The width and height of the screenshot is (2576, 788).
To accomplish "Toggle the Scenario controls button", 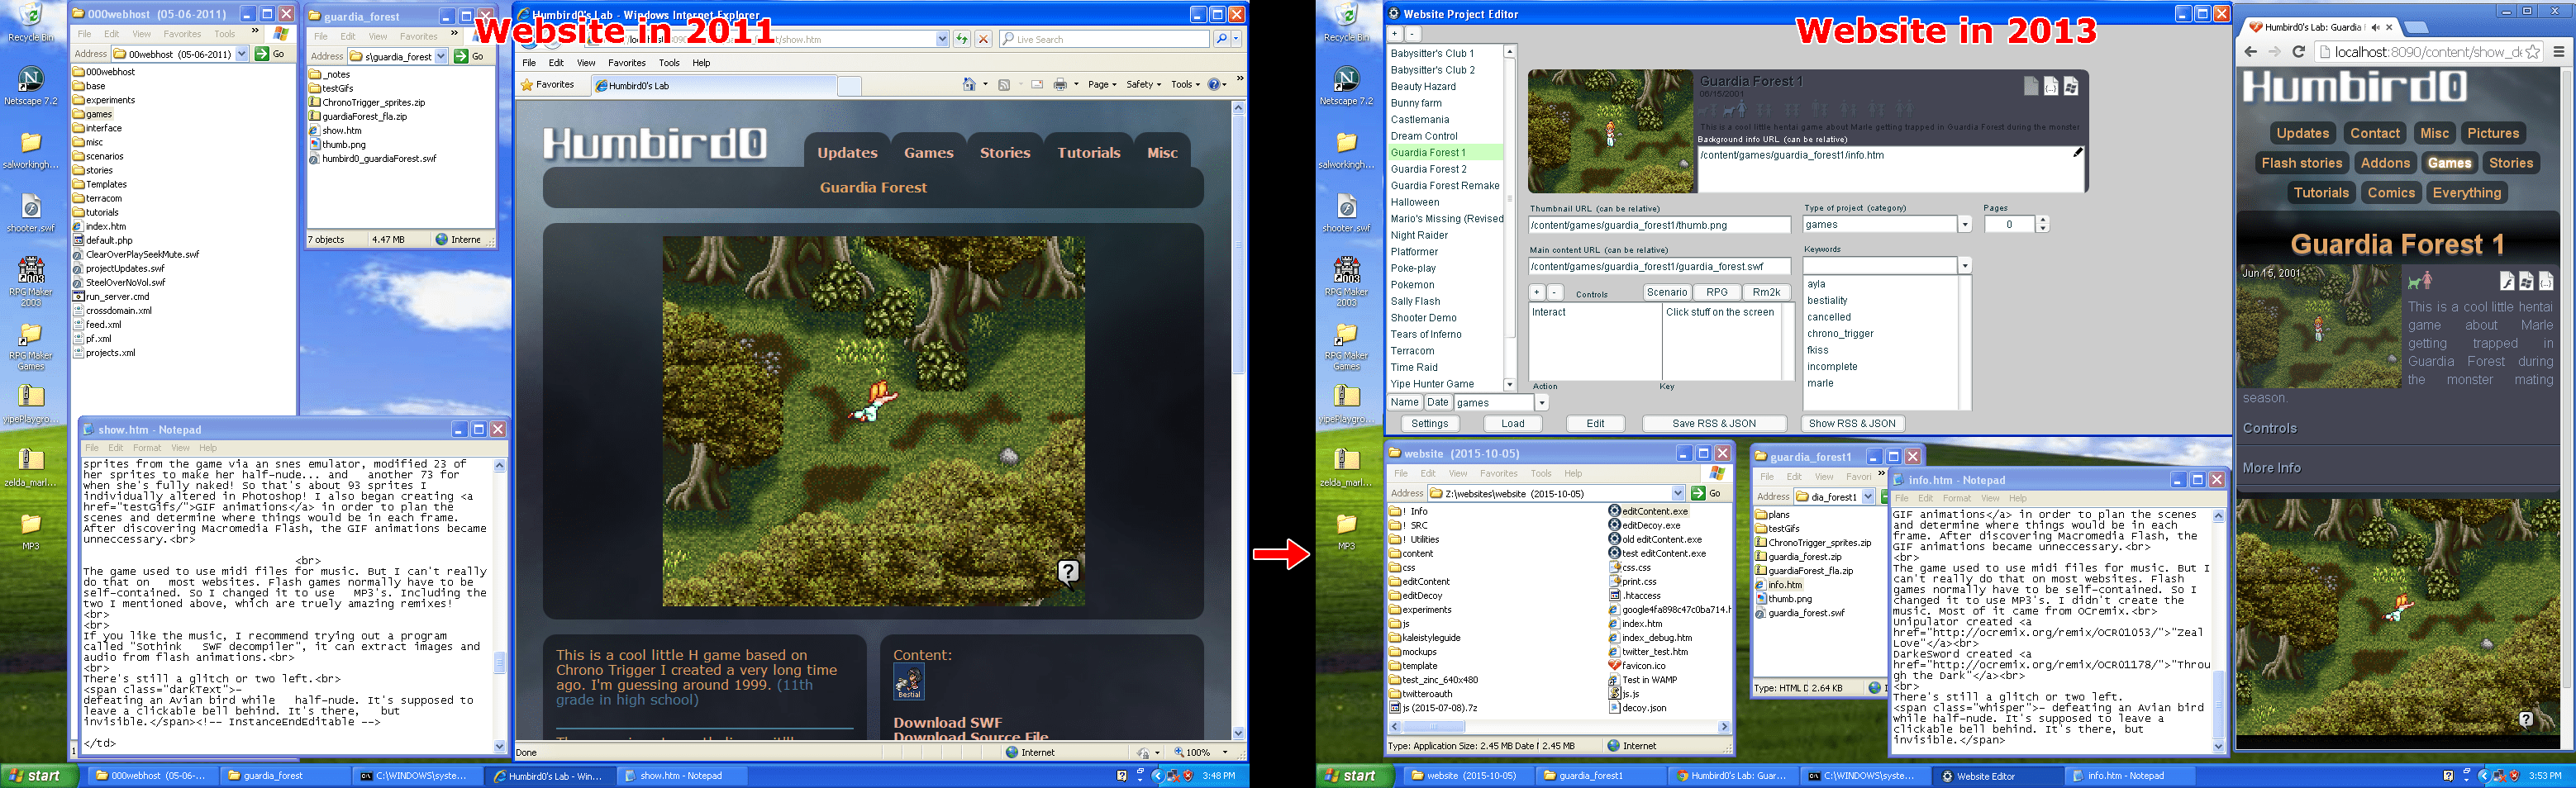I will click(1667, 292).
